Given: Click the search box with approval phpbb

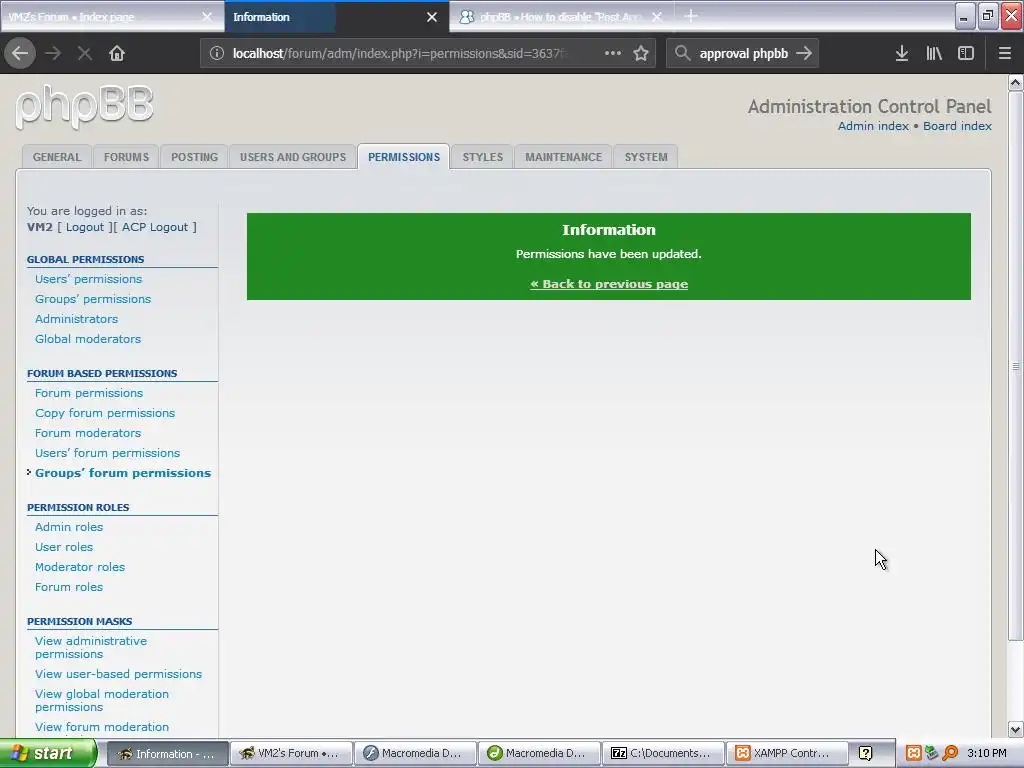Looking at the screenshot, I should click(744, 54).
